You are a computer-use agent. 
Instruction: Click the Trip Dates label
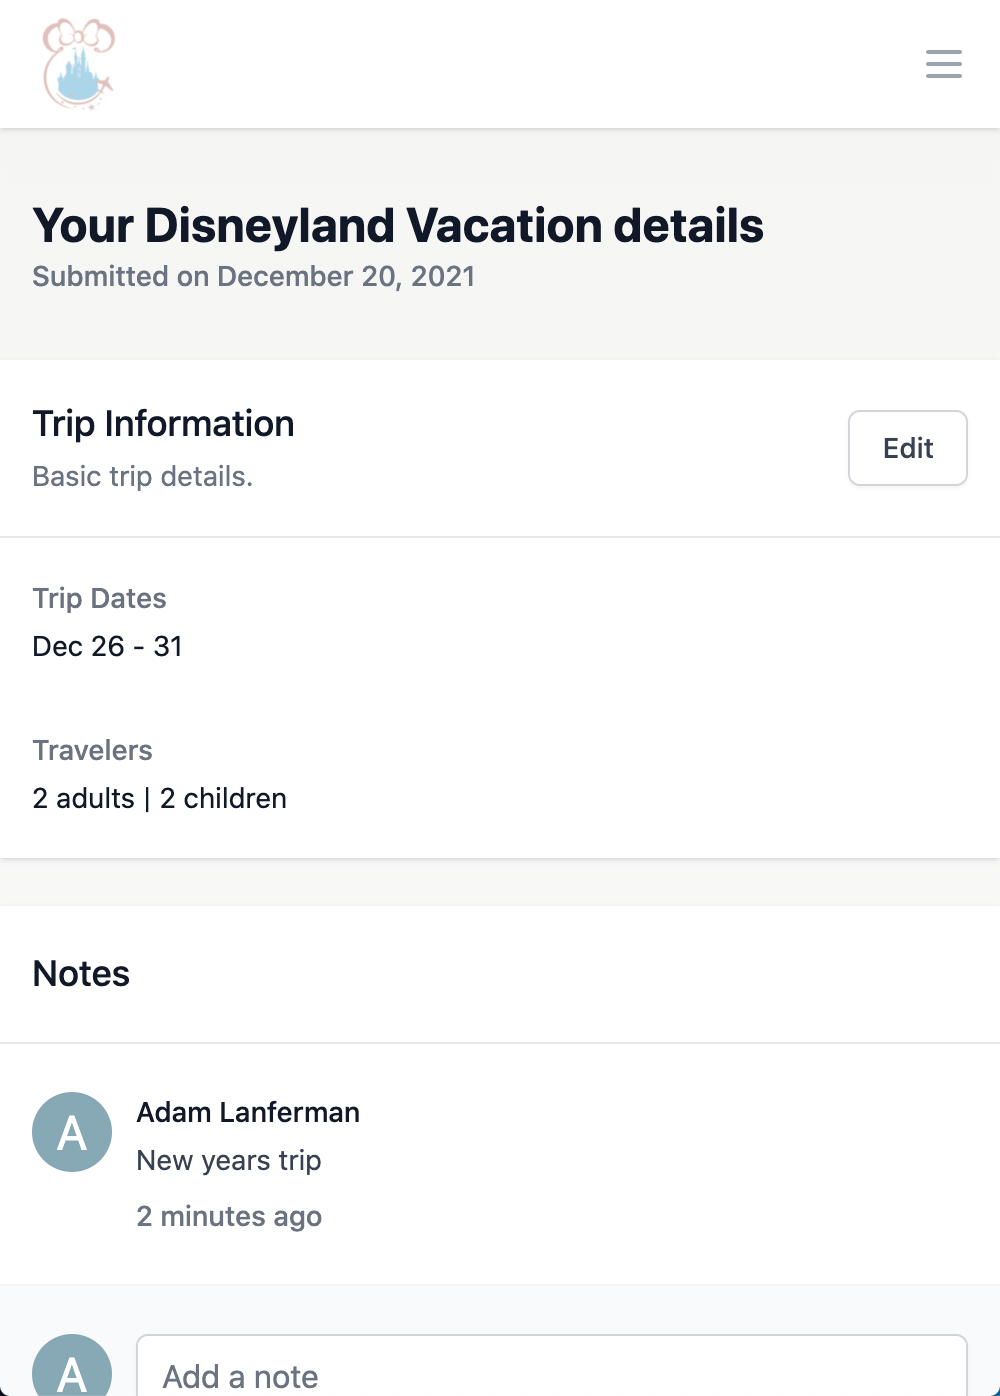point(100,598)
